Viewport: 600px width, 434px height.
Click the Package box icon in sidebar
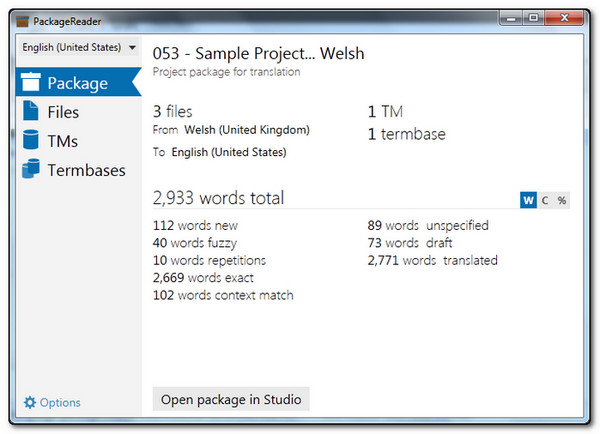31,82
